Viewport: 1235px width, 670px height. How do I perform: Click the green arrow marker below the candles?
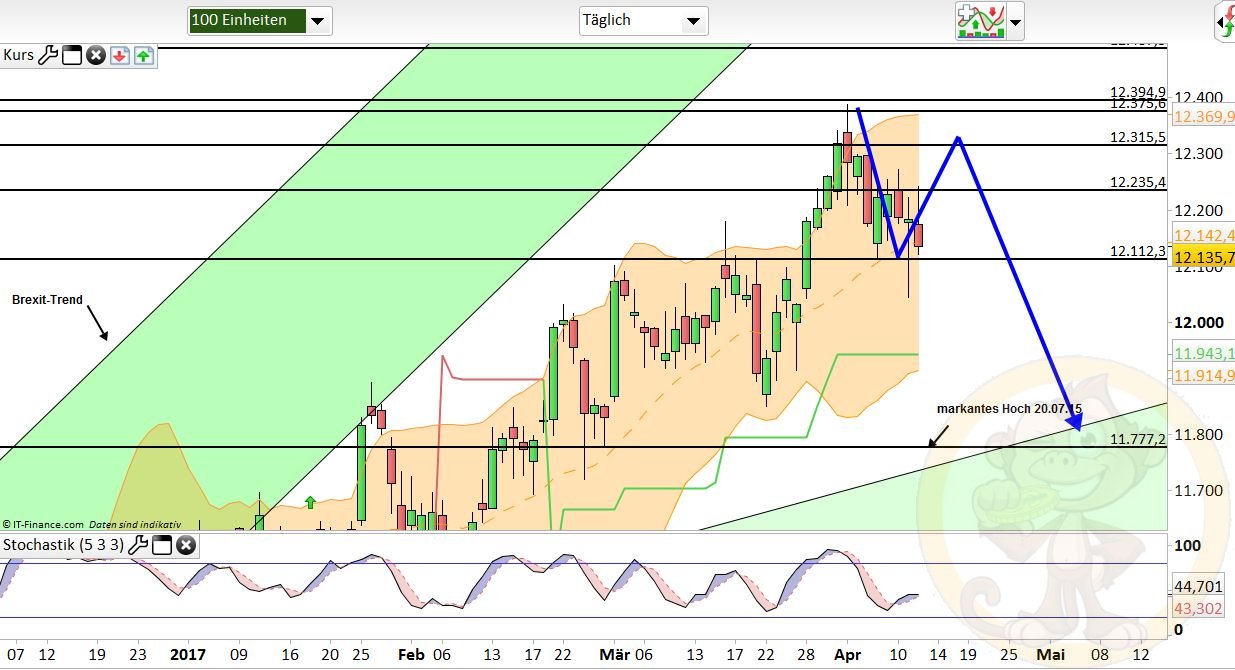[x=310, y=503]
